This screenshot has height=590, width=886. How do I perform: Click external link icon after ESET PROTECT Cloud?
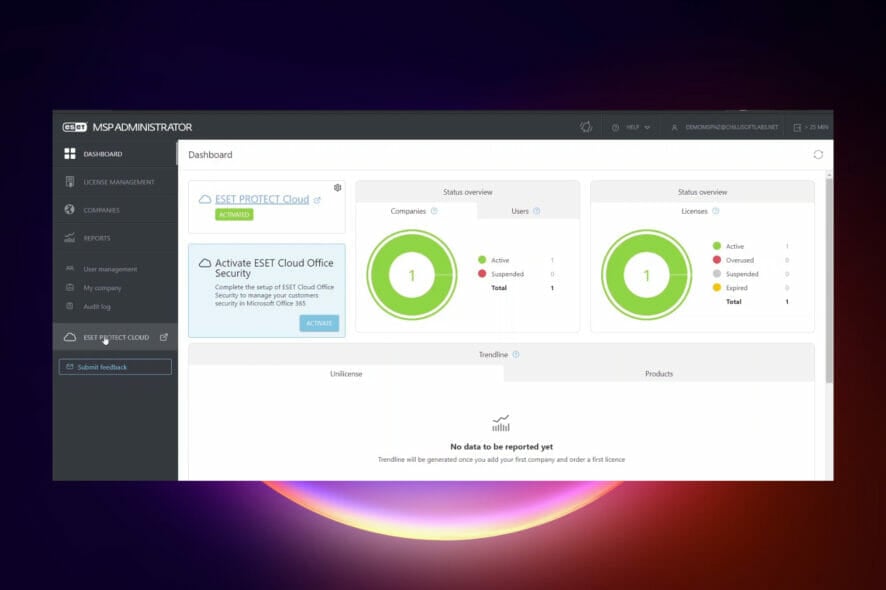[x=317, y=200]
